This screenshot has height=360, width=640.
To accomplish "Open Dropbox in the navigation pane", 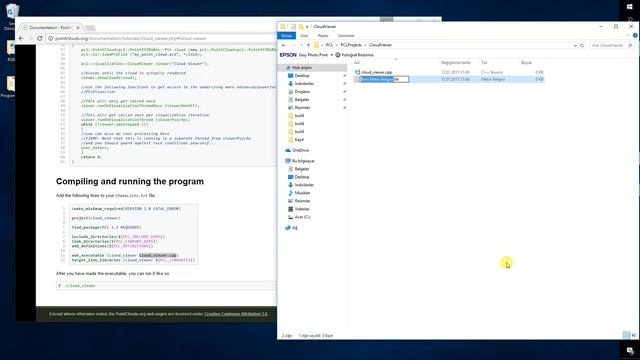I will pos(302,92).
